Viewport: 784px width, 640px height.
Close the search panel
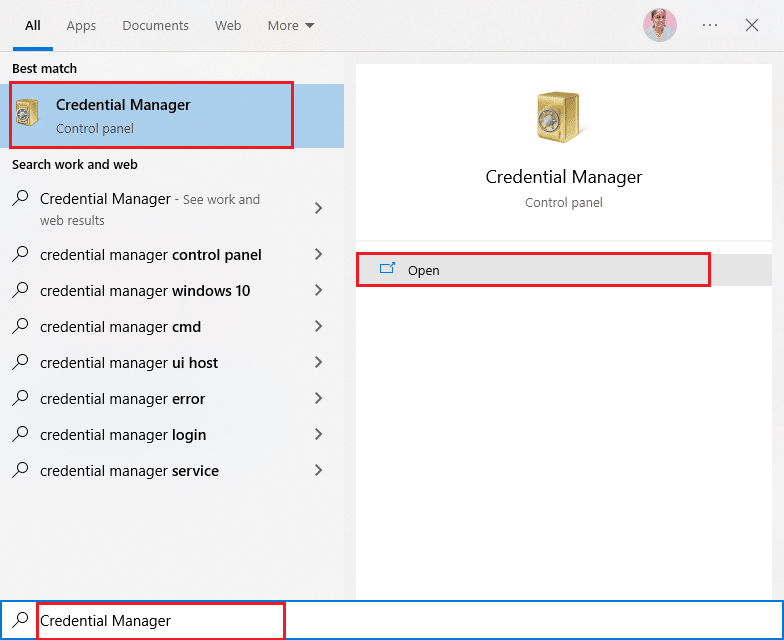click(x=752, y=25)
